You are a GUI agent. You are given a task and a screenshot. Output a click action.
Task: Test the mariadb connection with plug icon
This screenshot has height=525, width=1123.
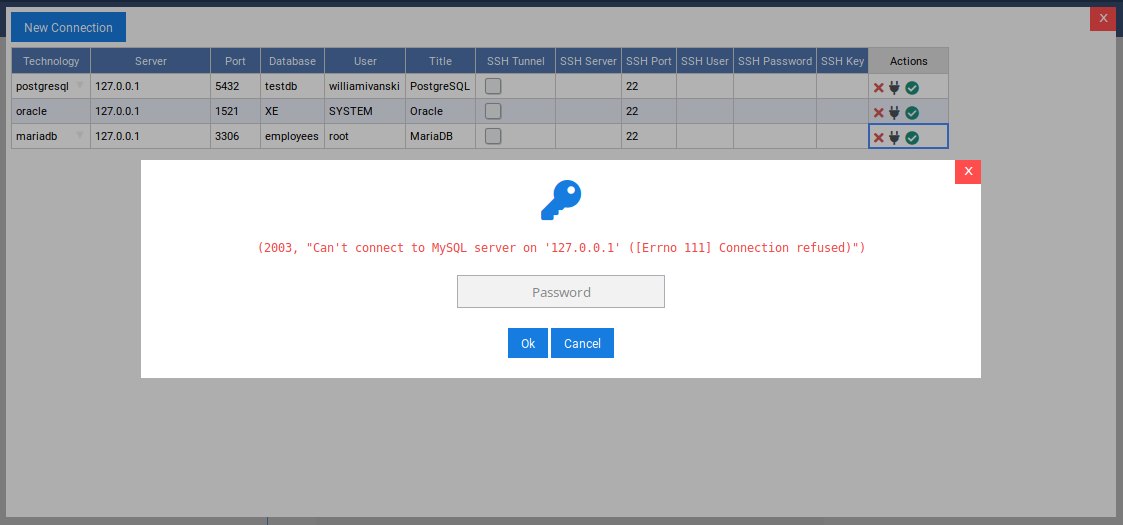click(894, 137)
